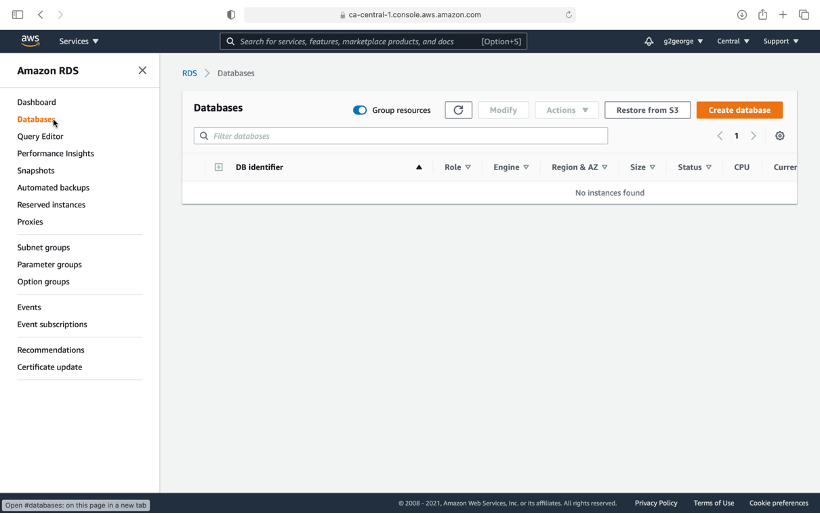Open Cookie preferences link
This screenshot has height=514, width=820.
(779, 503)
